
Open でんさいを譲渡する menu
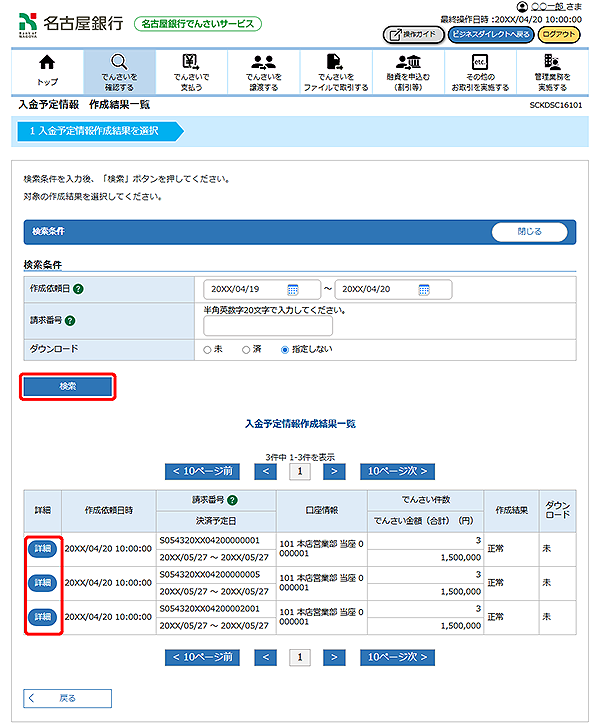click(x=264, y=71)
